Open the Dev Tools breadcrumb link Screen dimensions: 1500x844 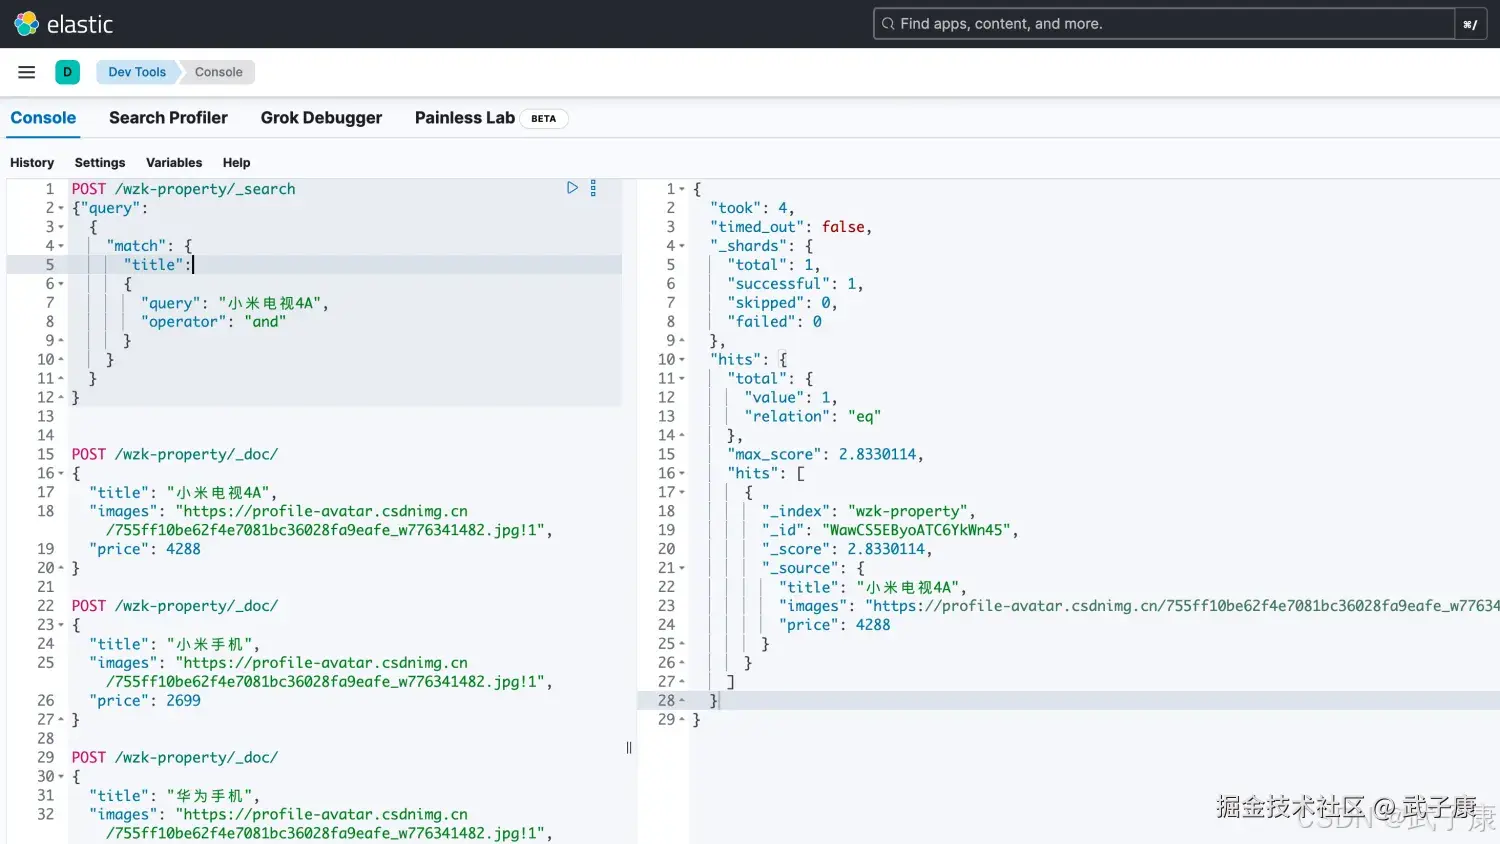(x=136, y=71)
